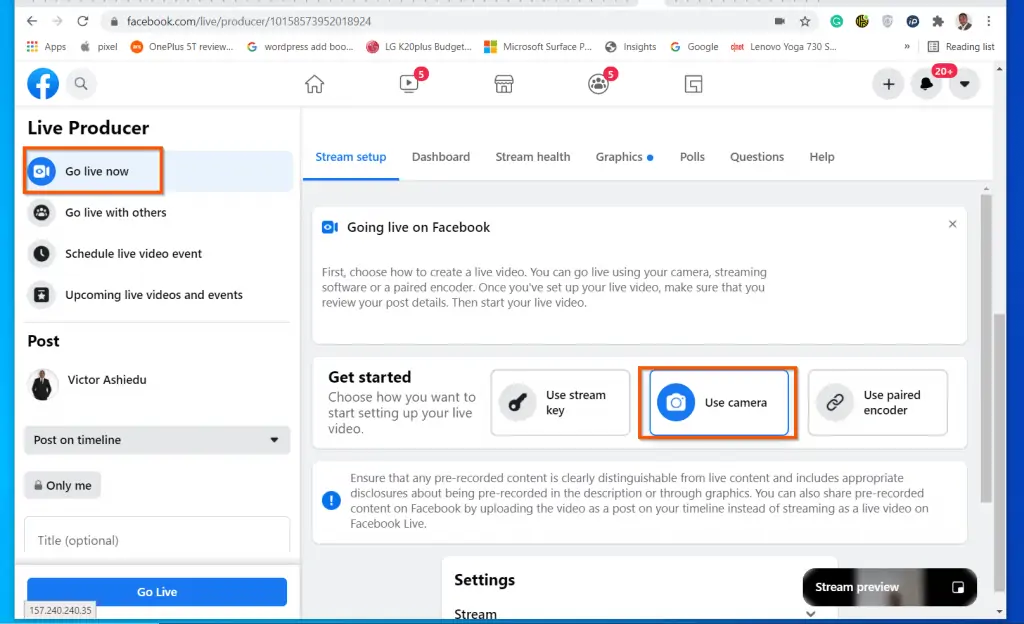Open the Reading list
Screen dimensions: 1024x624
point(961,47)
